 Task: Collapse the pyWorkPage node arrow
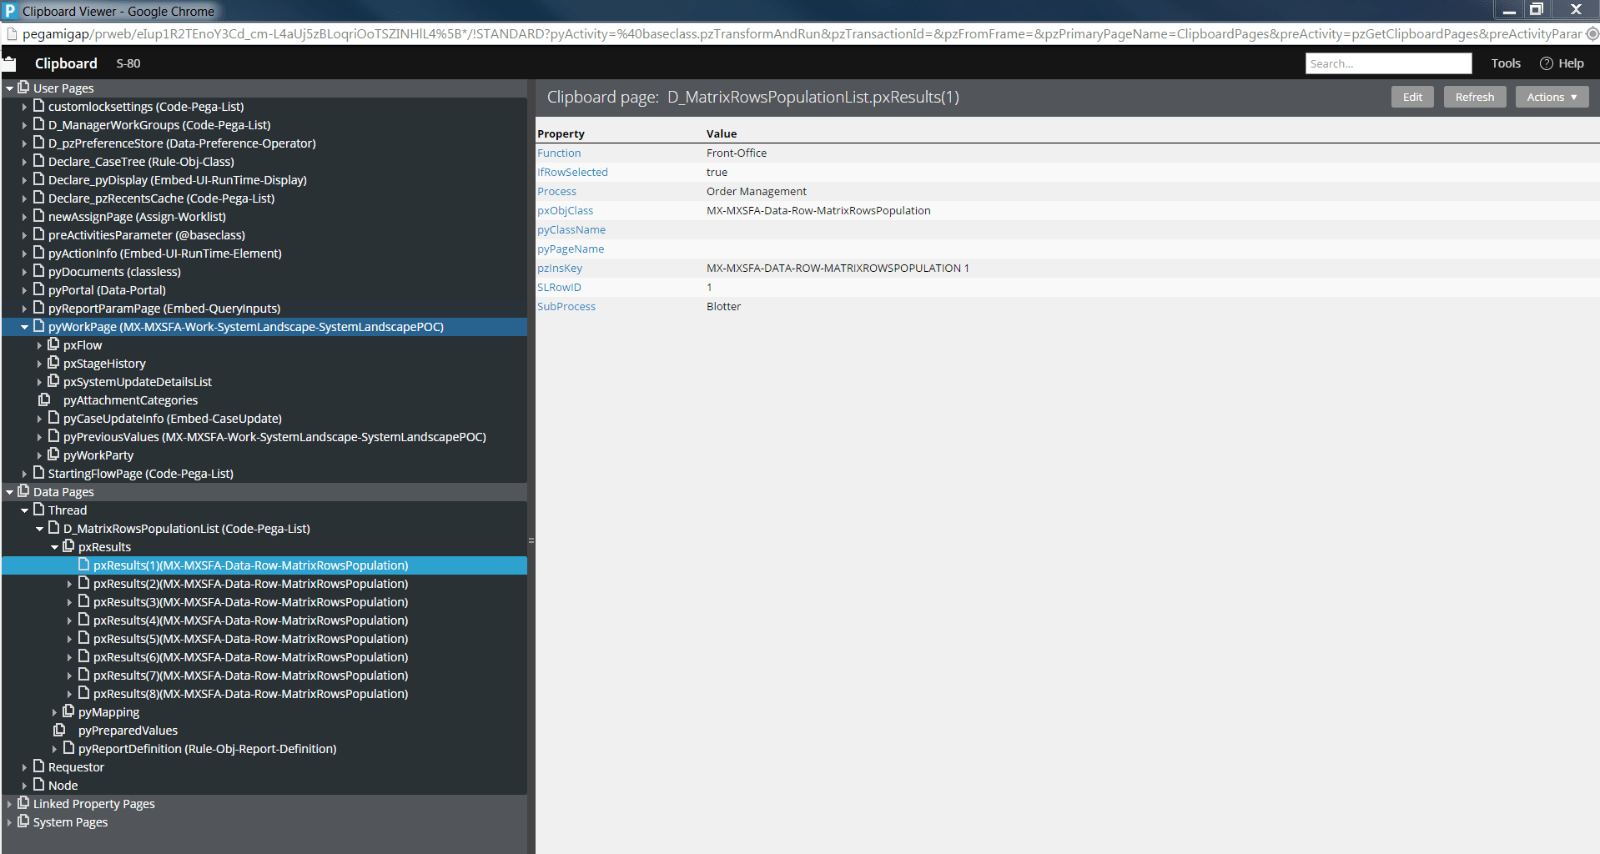[25, 327]
